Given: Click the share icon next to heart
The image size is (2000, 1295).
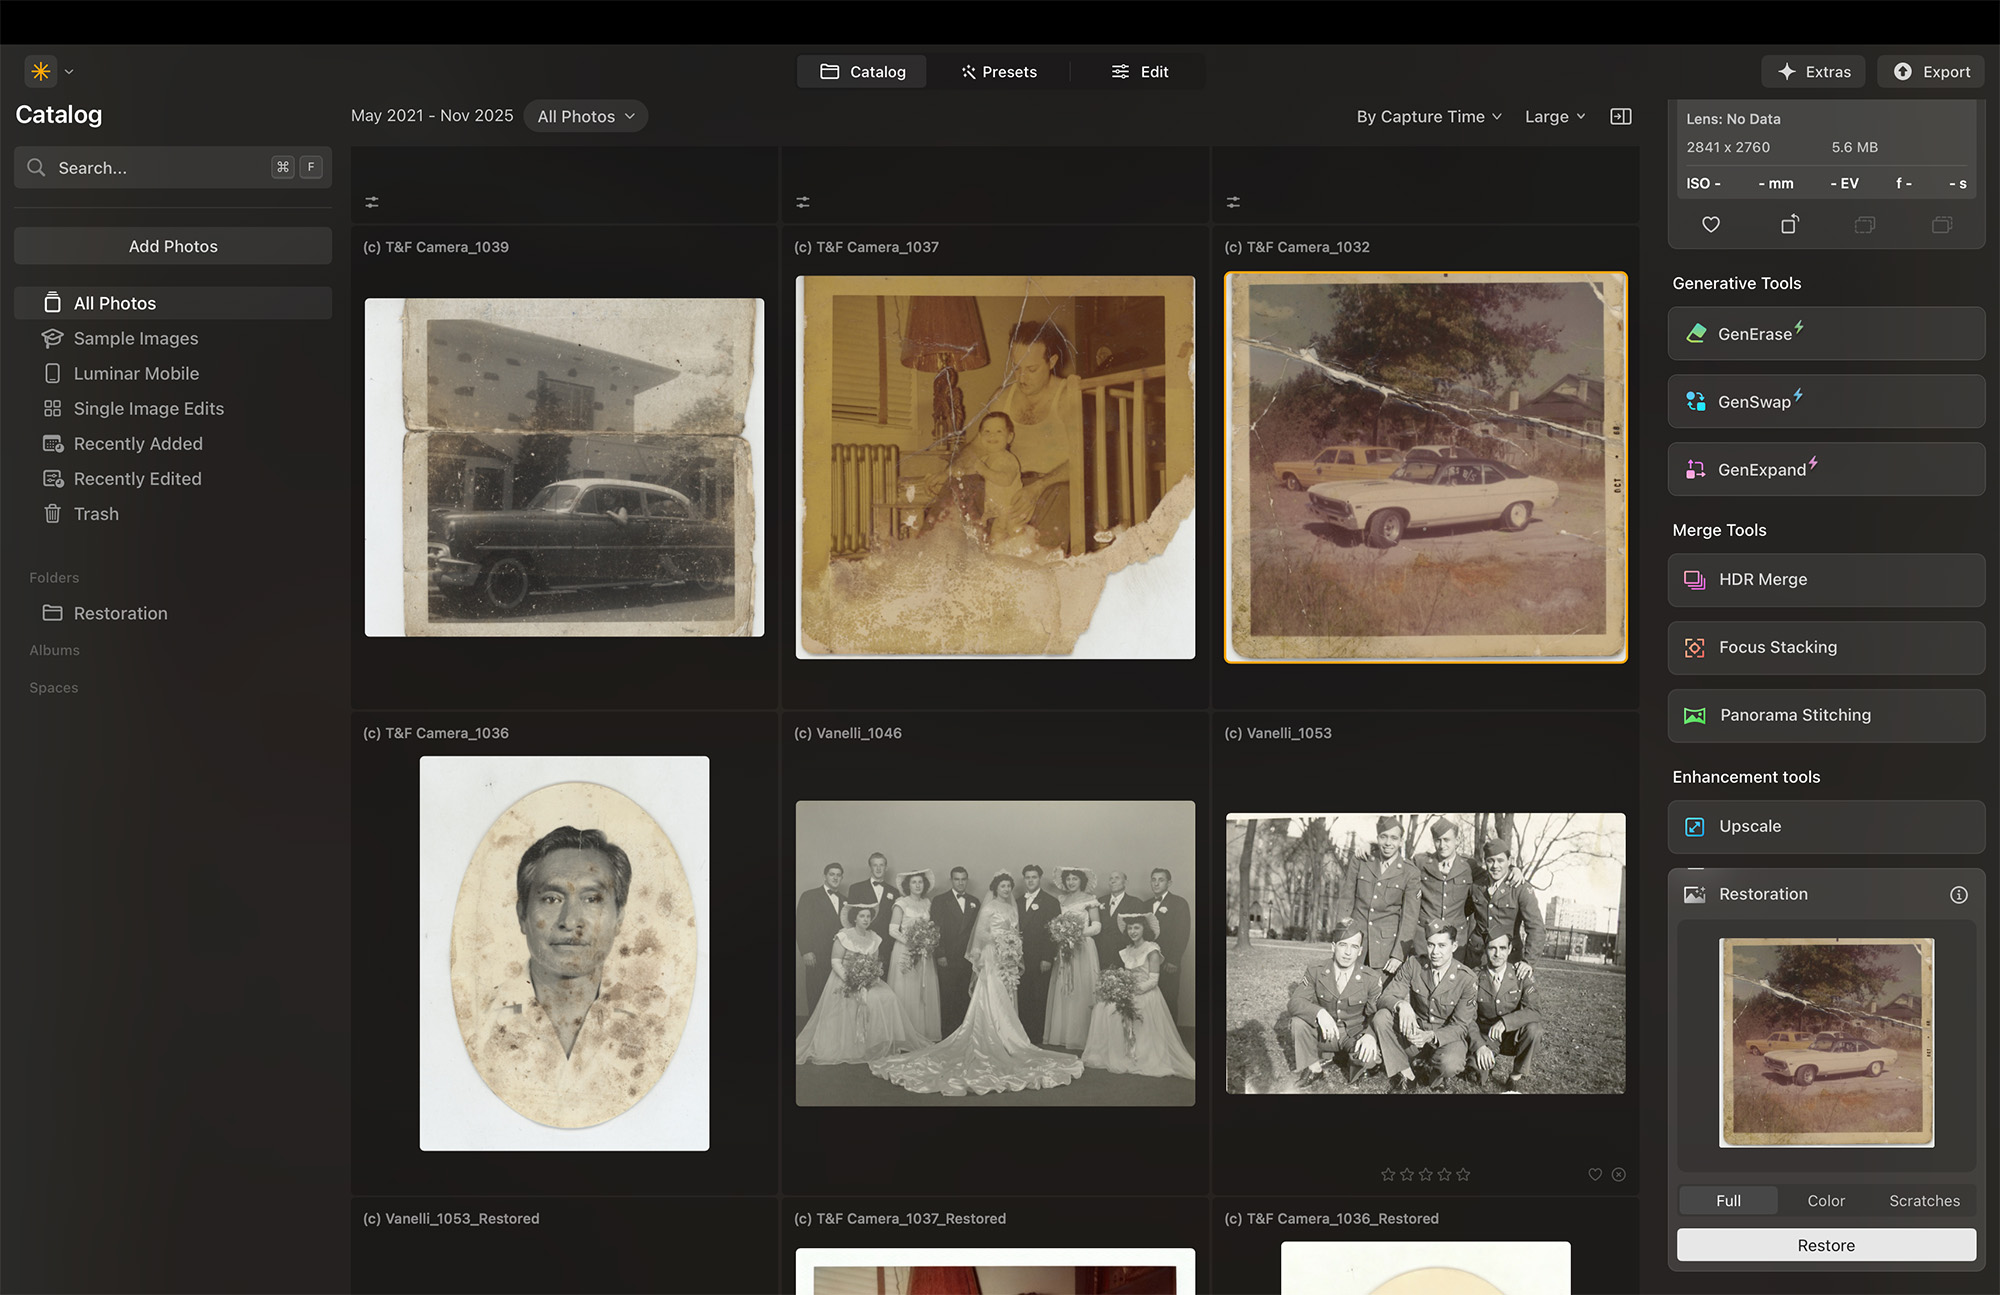Looking at the screenshot, I should (1789, 225).
